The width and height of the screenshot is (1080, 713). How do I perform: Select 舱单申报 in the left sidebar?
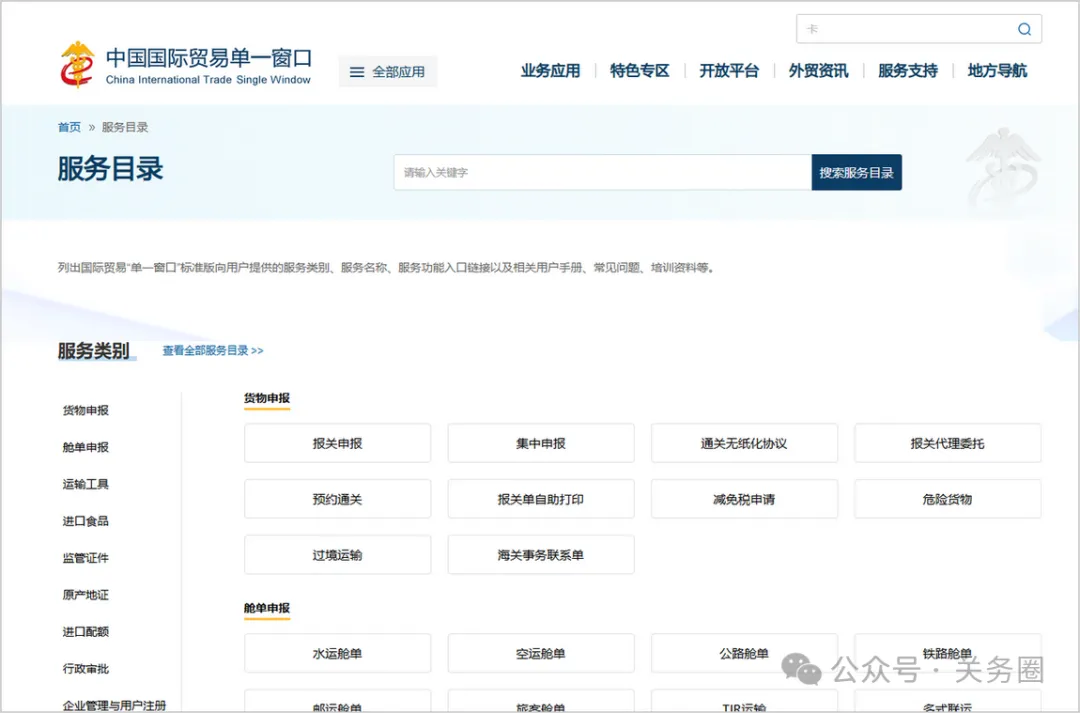86,447
